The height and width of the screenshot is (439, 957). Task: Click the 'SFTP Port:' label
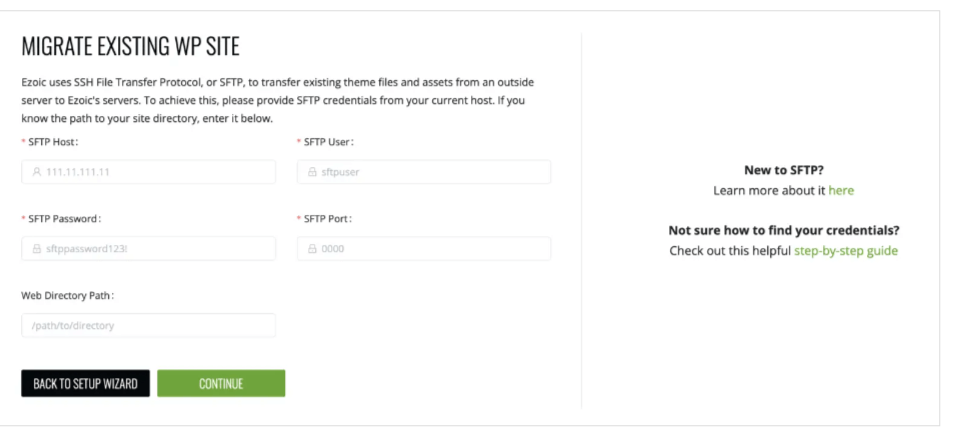pyautogui.click(x=325, y=219)
